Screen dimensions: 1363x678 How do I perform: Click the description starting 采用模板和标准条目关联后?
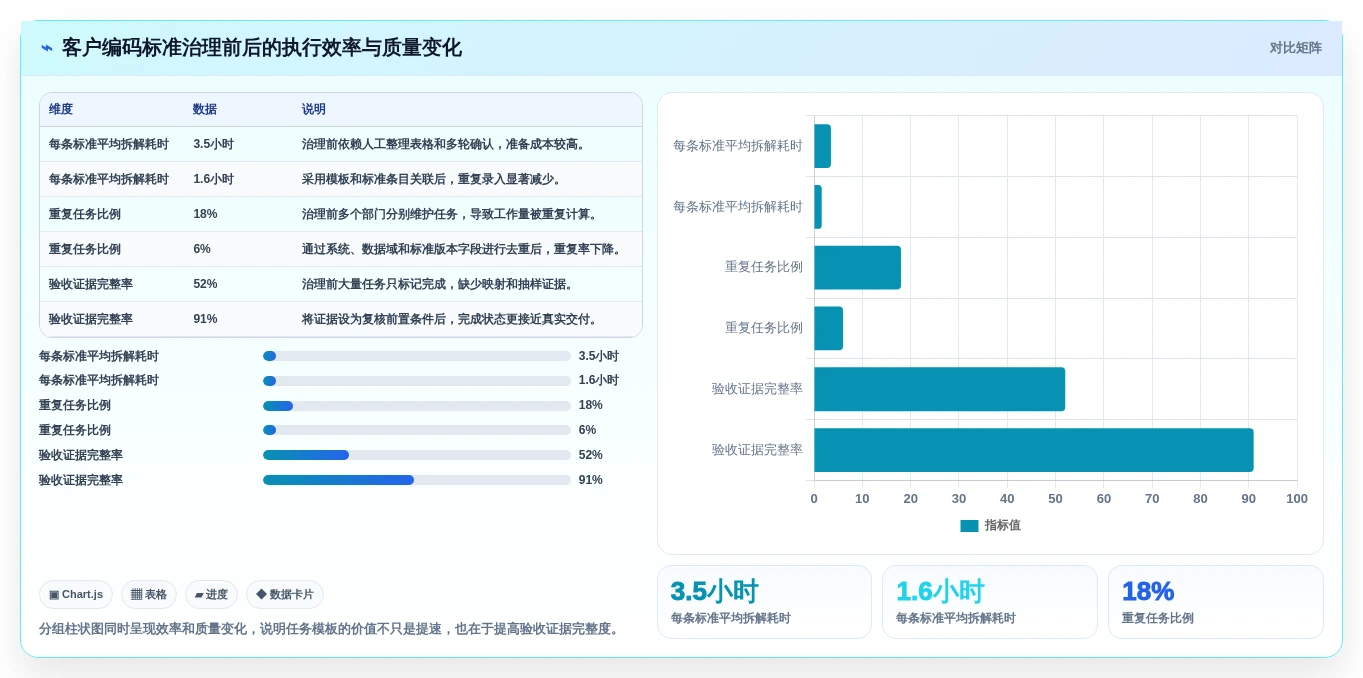click(x=433, y=179)
